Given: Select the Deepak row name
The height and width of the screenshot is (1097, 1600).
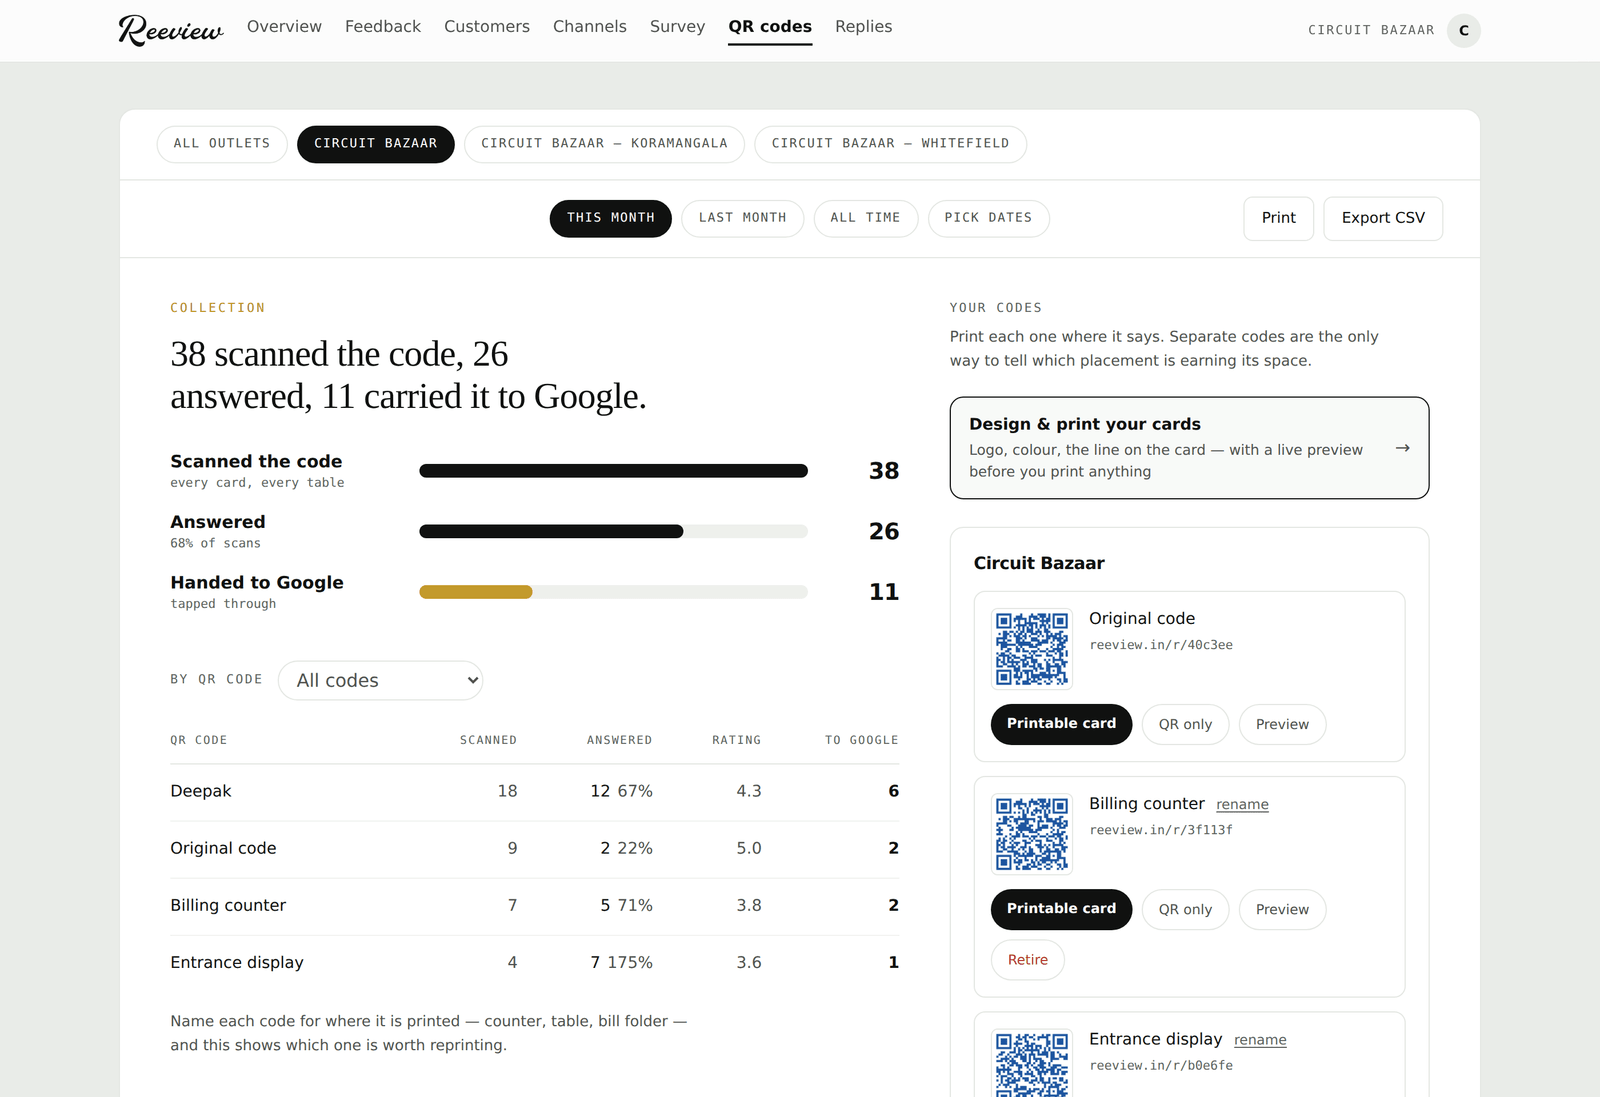Looking at the screenshot, I should click(x=201, y=791).
